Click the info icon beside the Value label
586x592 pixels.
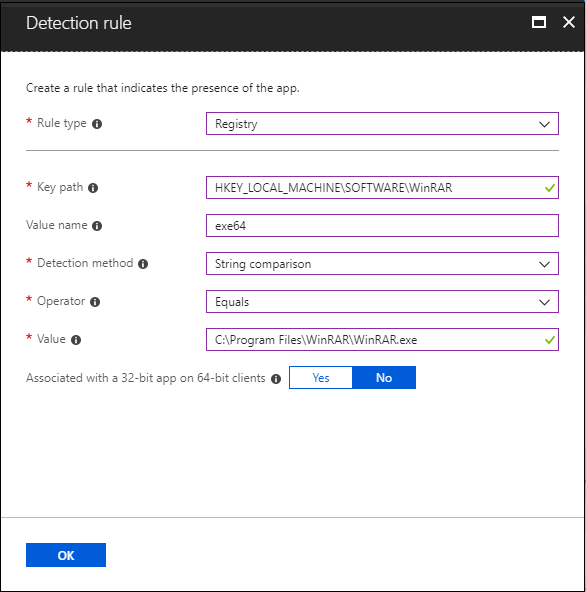tap(76, 340)
